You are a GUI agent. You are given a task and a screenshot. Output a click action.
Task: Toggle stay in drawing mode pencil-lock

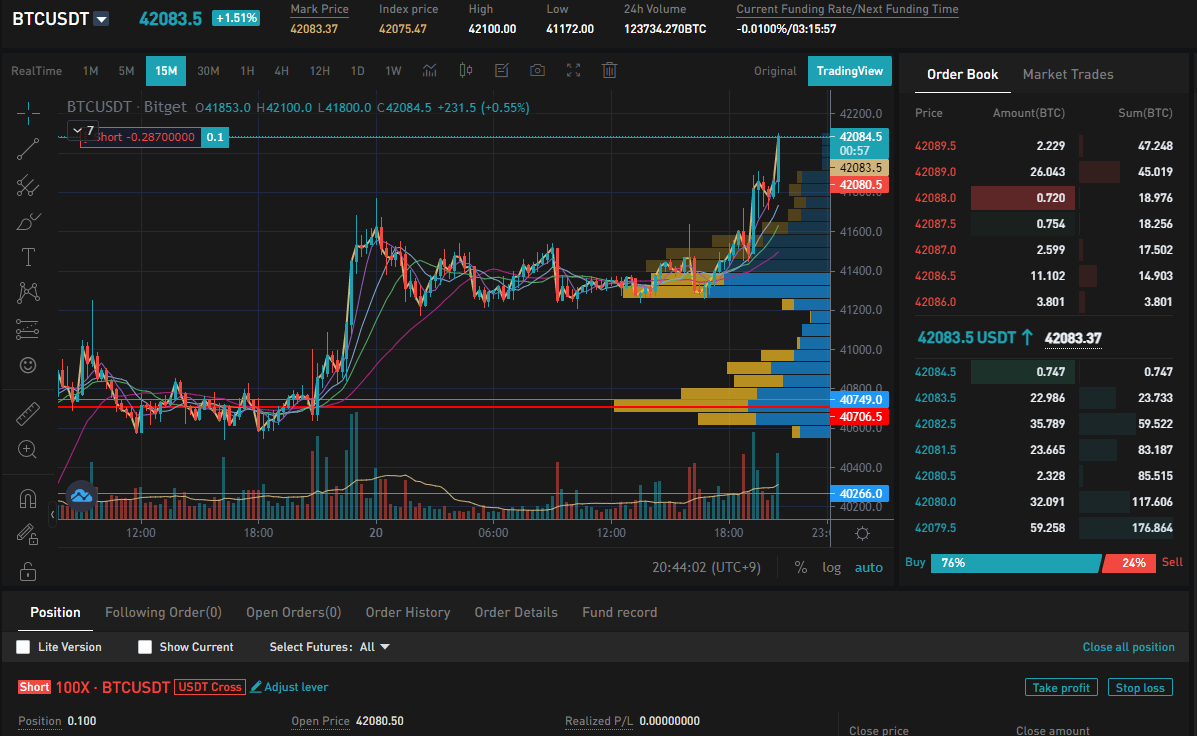(28, 535)
